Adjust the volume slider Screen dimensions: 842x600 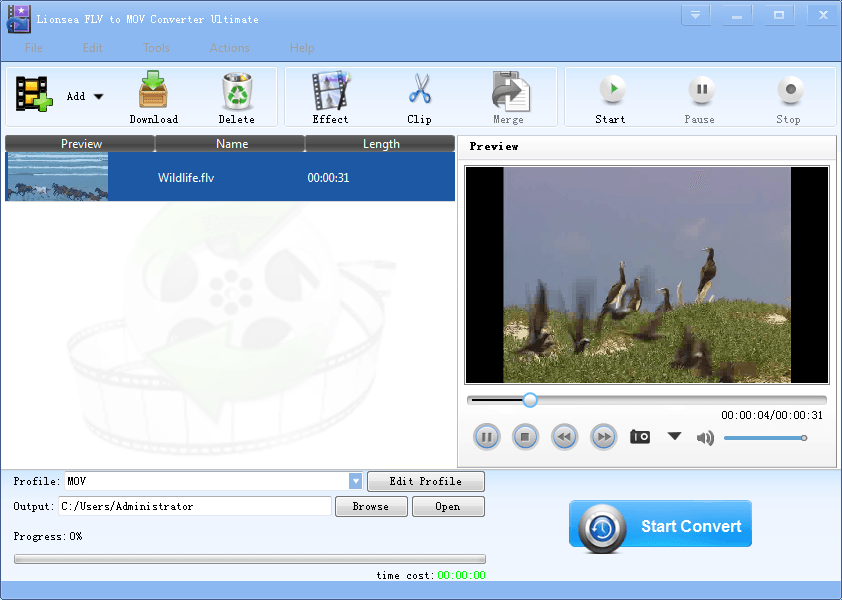click(764, 437)
